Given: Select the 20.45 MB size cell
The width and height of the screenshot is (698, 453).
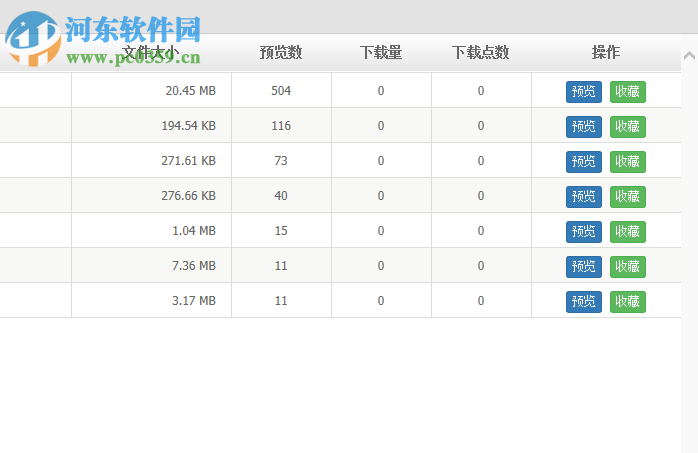Looking at the screenshot, I should (151, 90).
